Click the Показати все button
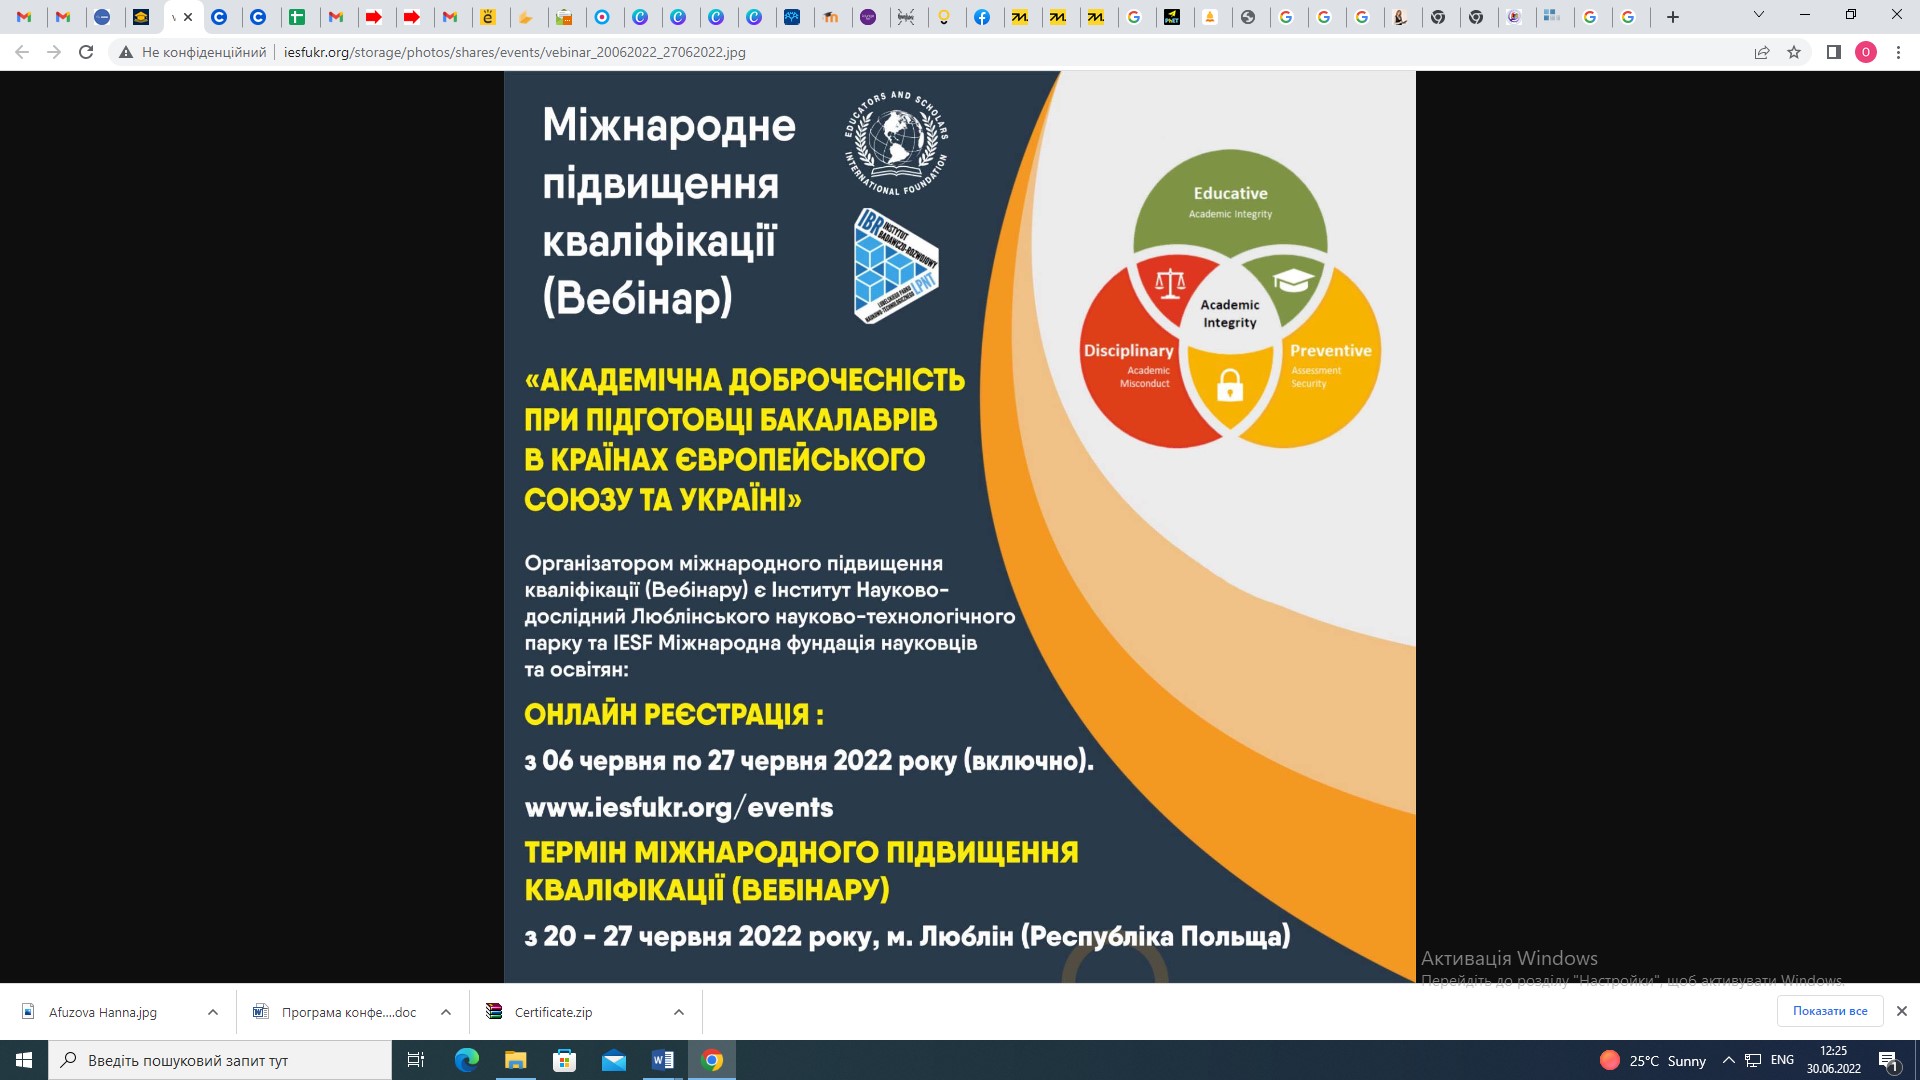Image resolution: width=1920 pixels, height=1080 pixels. coord(1830,1011)
